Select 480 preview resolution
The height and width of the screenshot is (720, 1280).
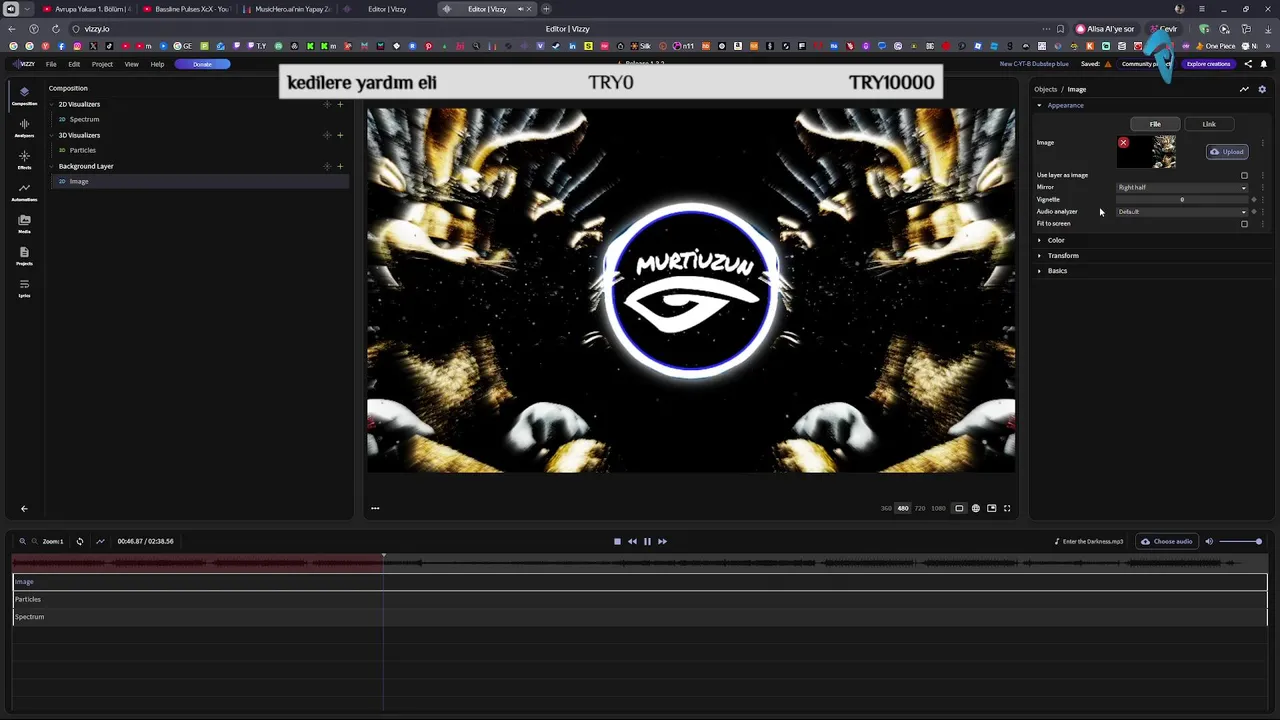tap(903, 508)
